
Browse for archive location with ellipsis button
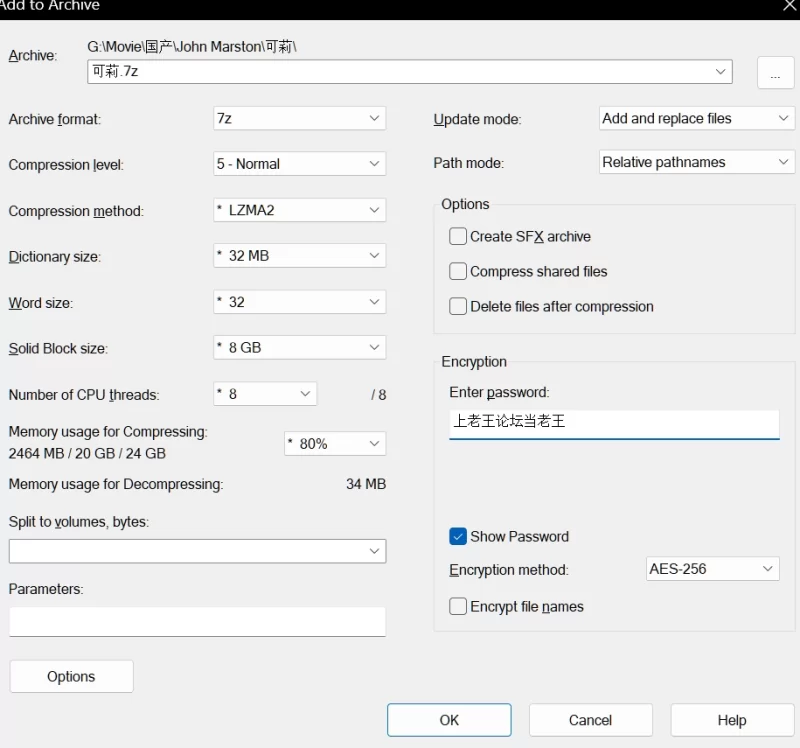776,72
